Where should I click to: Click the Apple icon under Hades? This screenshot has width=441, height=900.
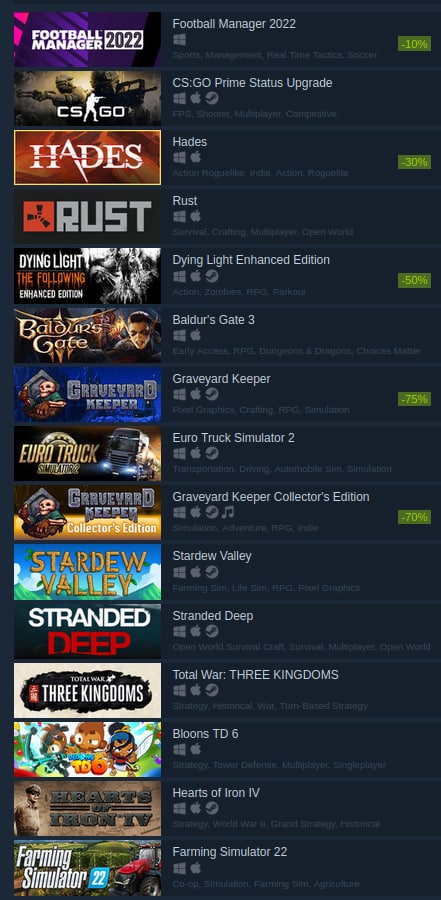(195, 157)
